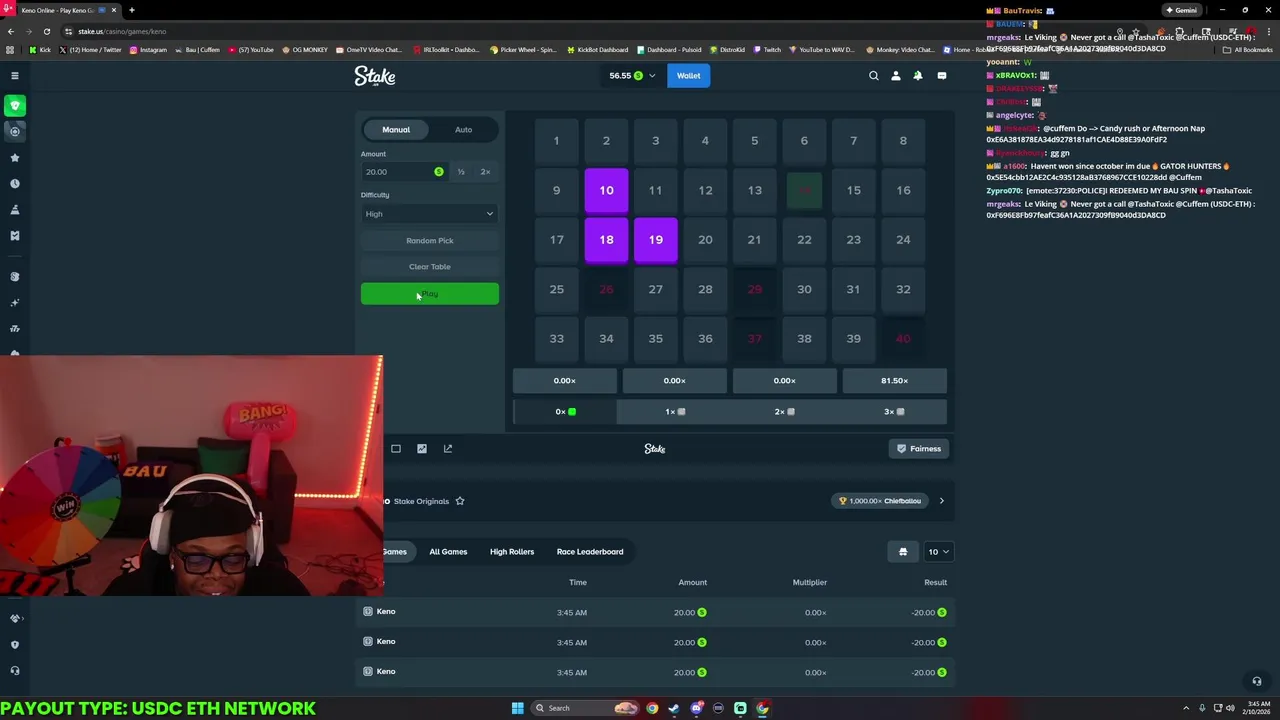Switch to the Manual betting tab

(x=396, y=130)
